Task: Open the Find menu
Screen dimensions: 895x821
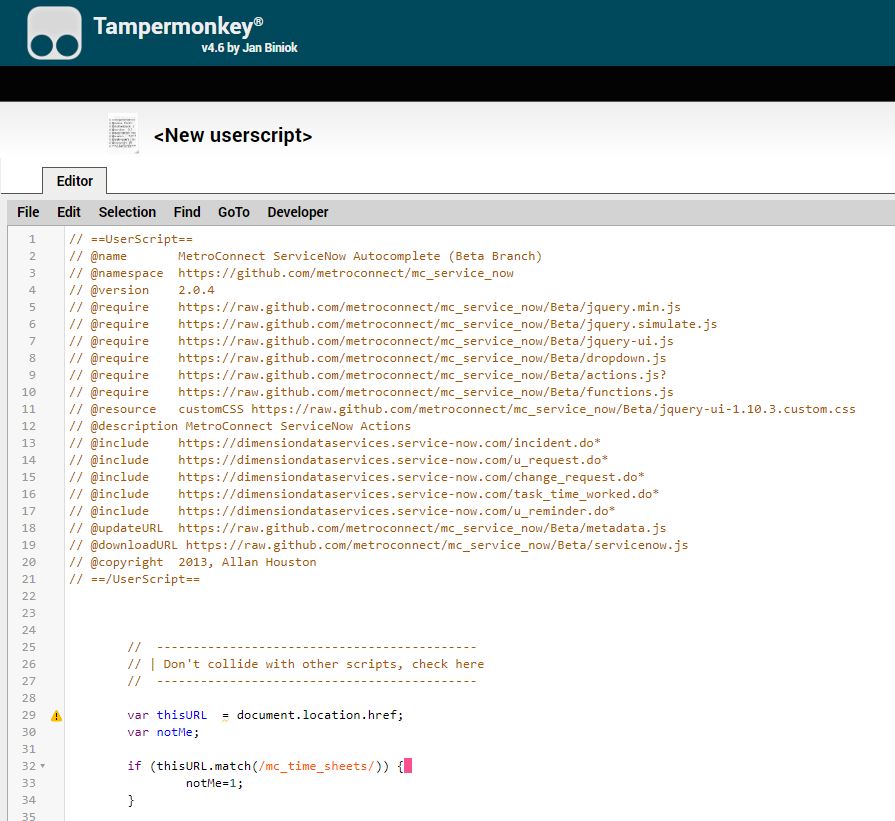Action: pyautogui.click(x=187, y=212)
